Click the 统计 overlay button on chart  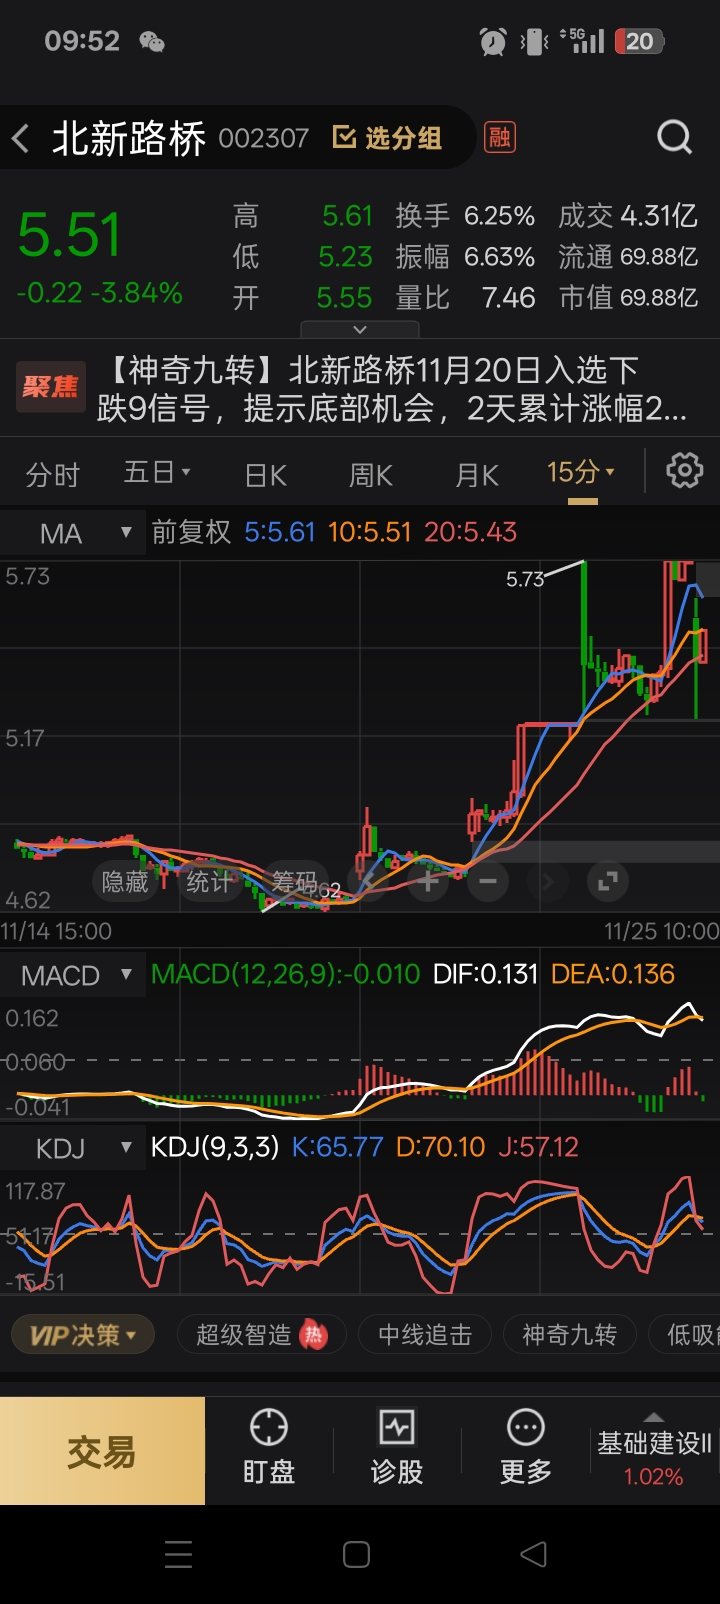click(x=209, y=881)
